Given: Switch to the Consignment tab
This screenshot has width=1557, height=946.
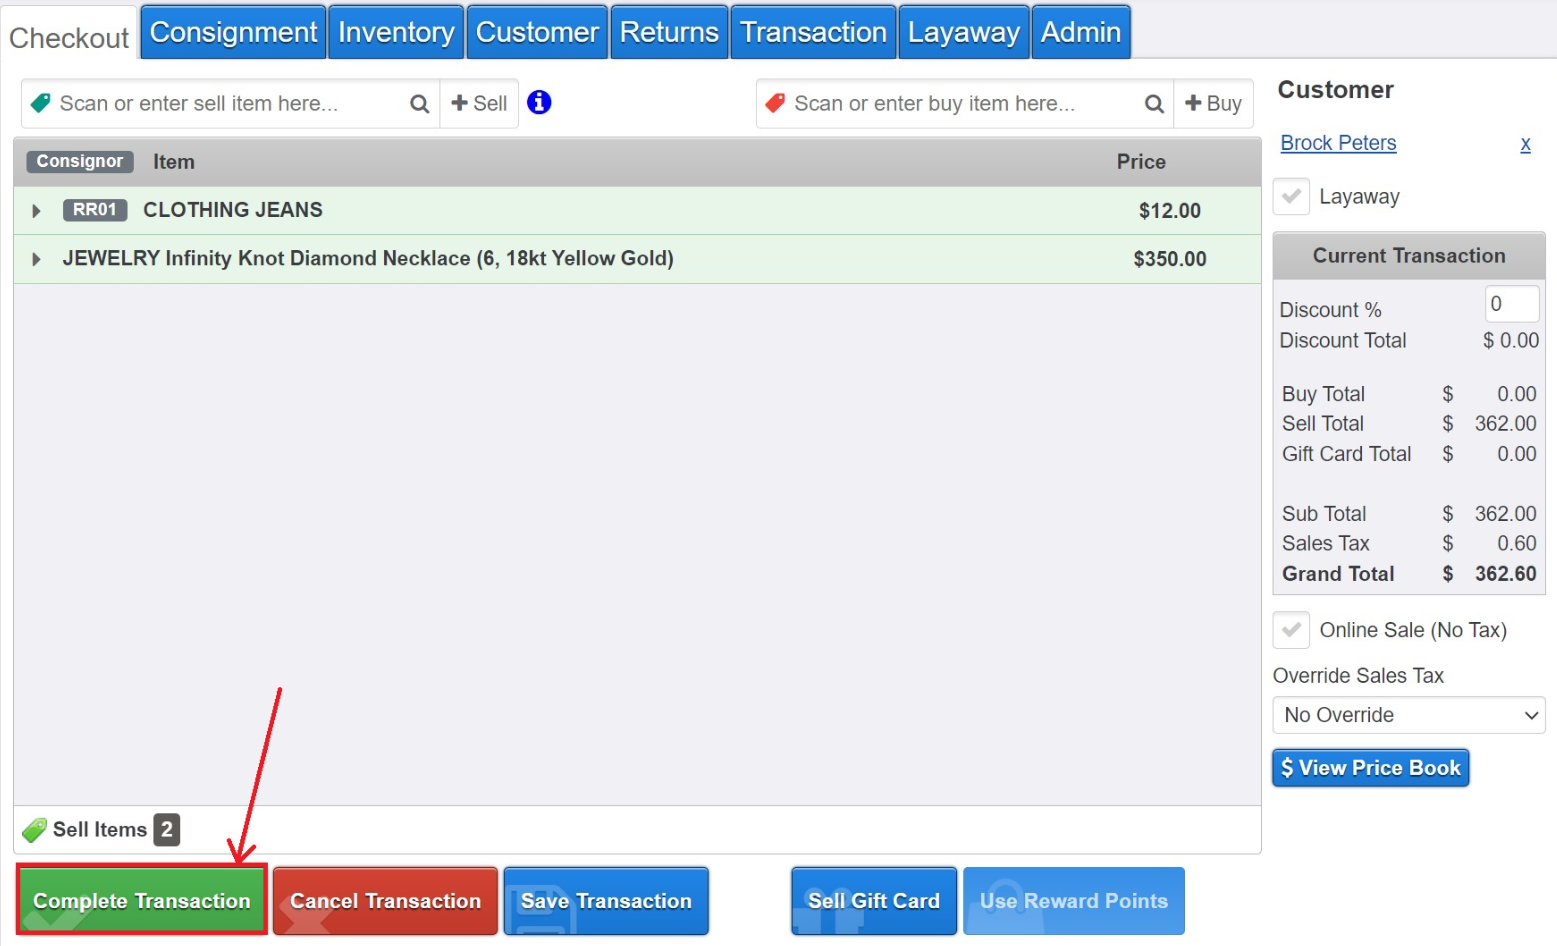Looking at the screenshot, I should [232, 31].
